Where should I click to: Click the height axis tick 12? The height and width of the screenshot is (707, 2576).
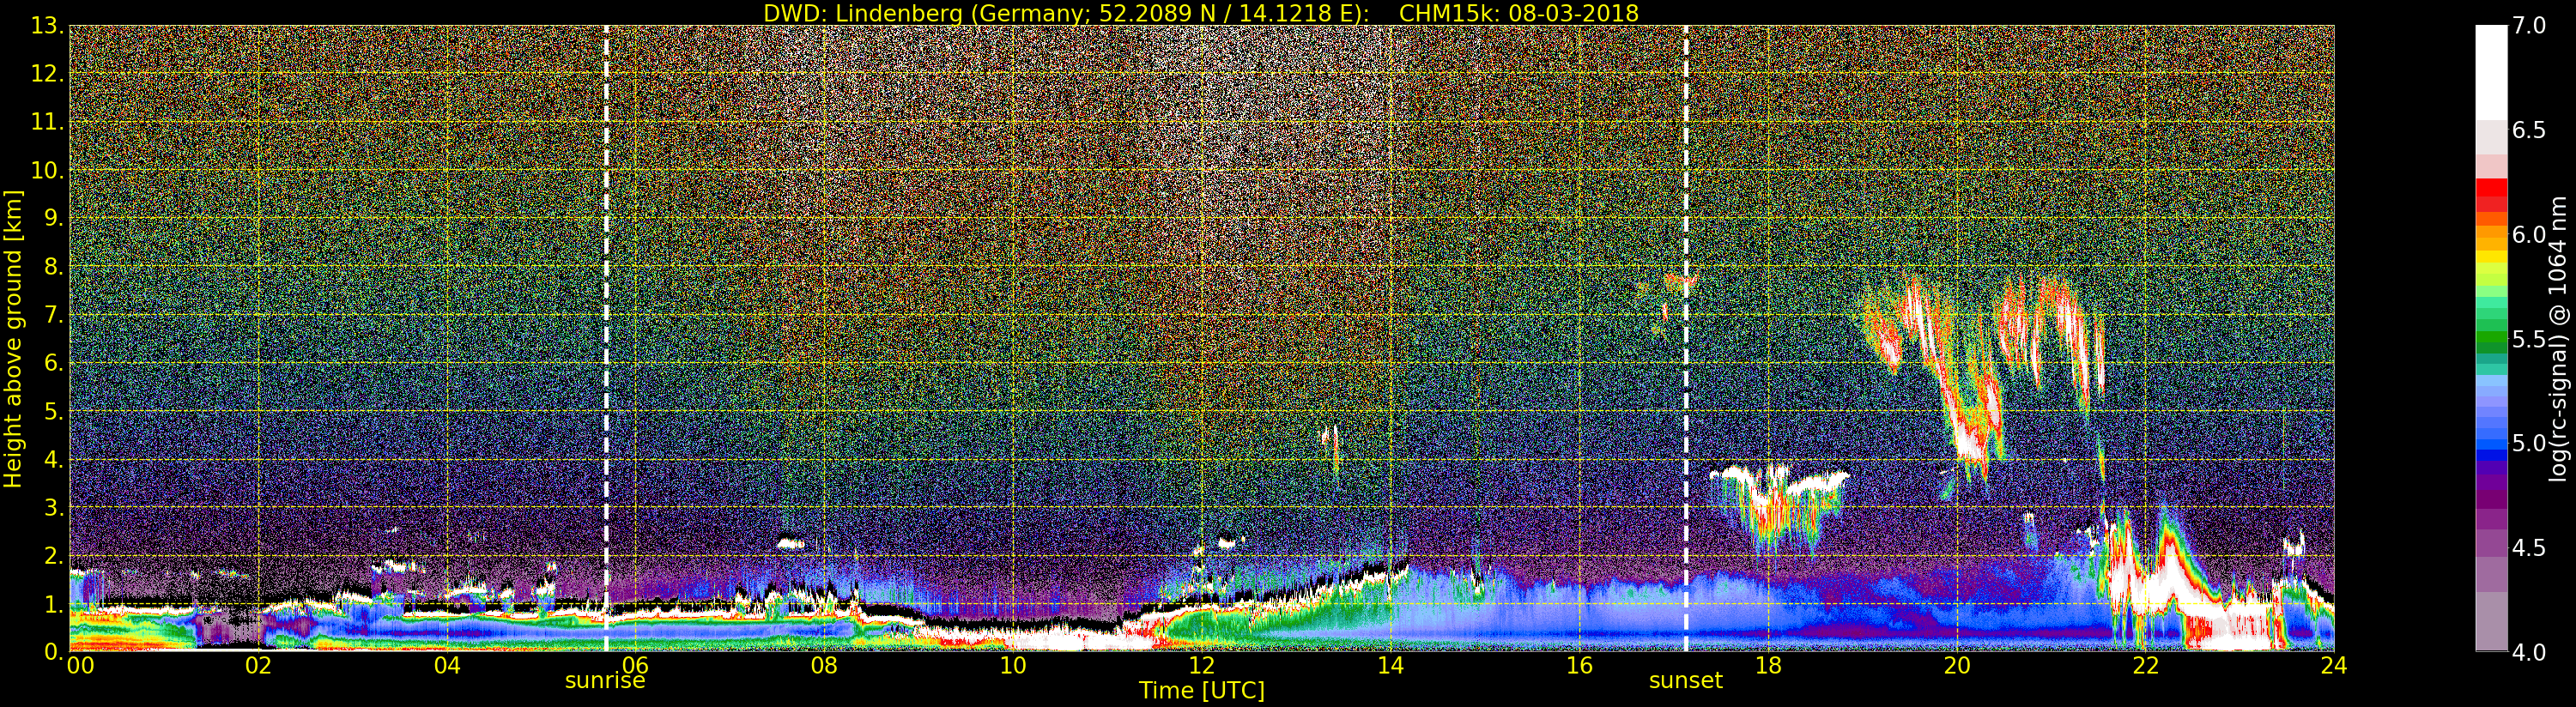(x=47, y=74)
